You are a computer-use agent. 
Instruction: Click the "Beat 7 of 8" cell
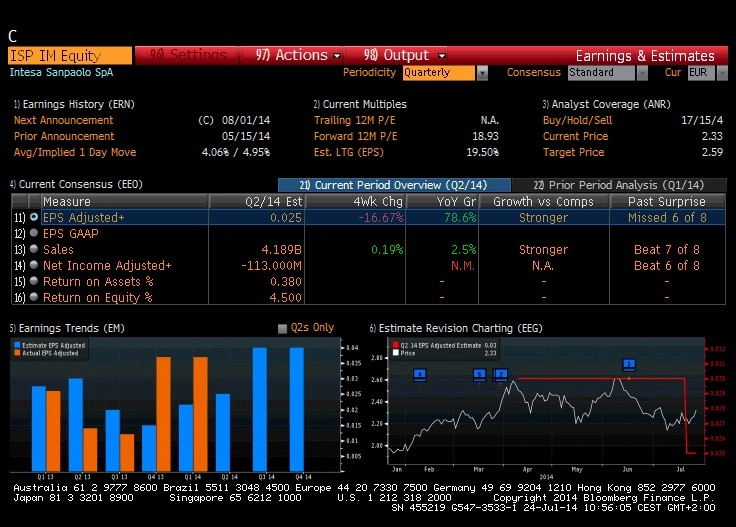[x=667, y=250]
